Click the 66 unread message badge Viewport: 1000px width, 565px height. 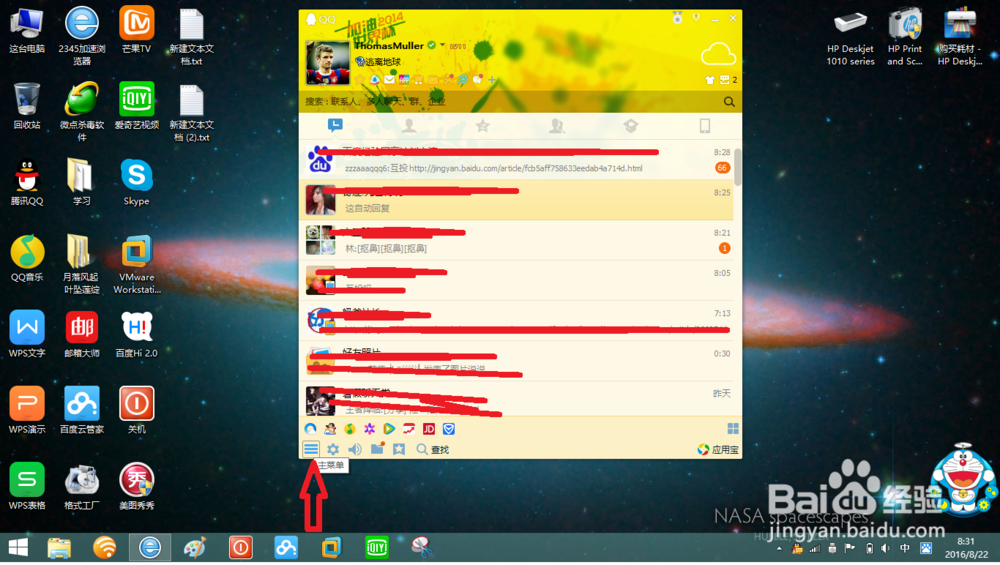[x=722, y=168]
